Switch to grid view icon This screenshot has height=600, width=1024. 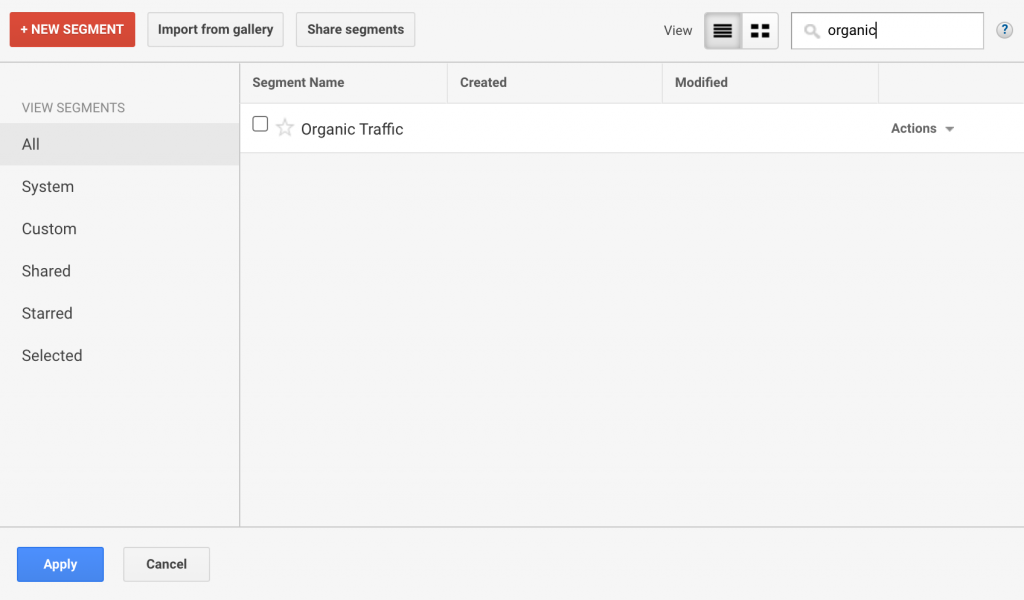pyautogui.click(x=760, y=31)
